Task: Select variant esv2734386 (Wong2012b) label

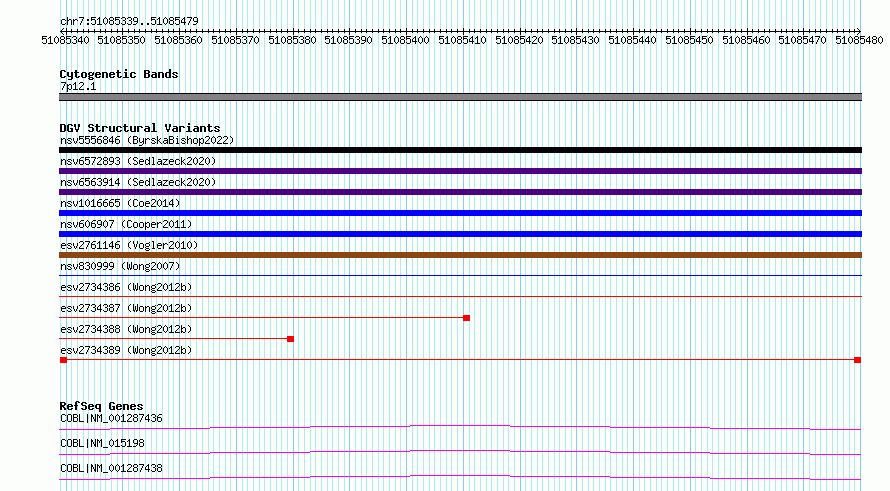Action: pos(126,287)
